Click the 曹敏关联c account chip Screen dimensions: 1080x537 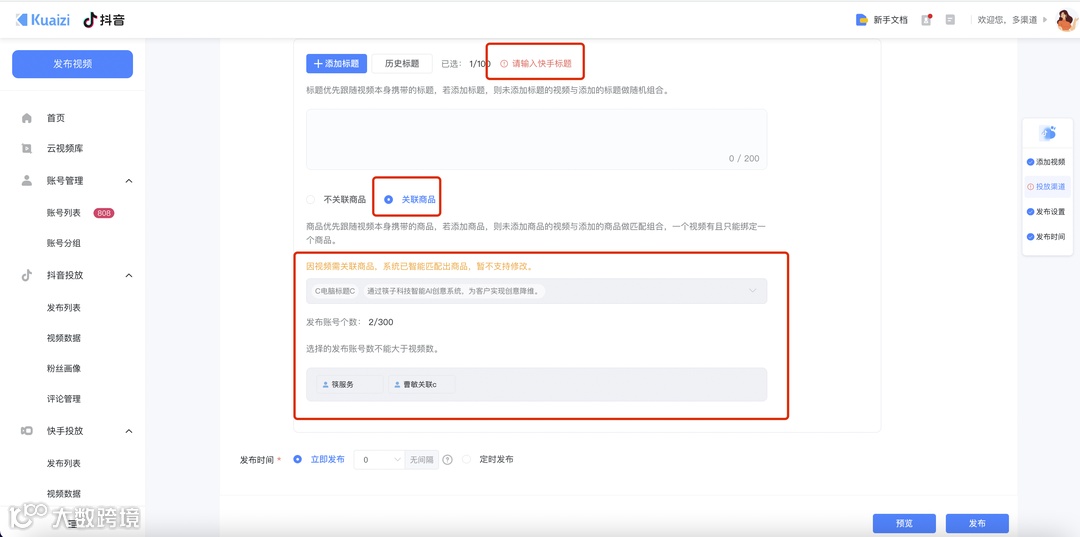421,385
